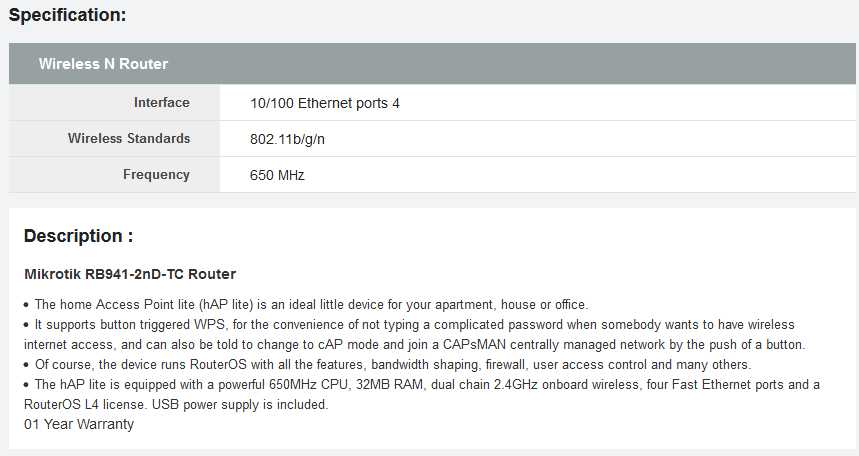This screenshot has height=456, width=859.
Task: Select the Wireless Standards label cell
Action: tap(128, 139)
